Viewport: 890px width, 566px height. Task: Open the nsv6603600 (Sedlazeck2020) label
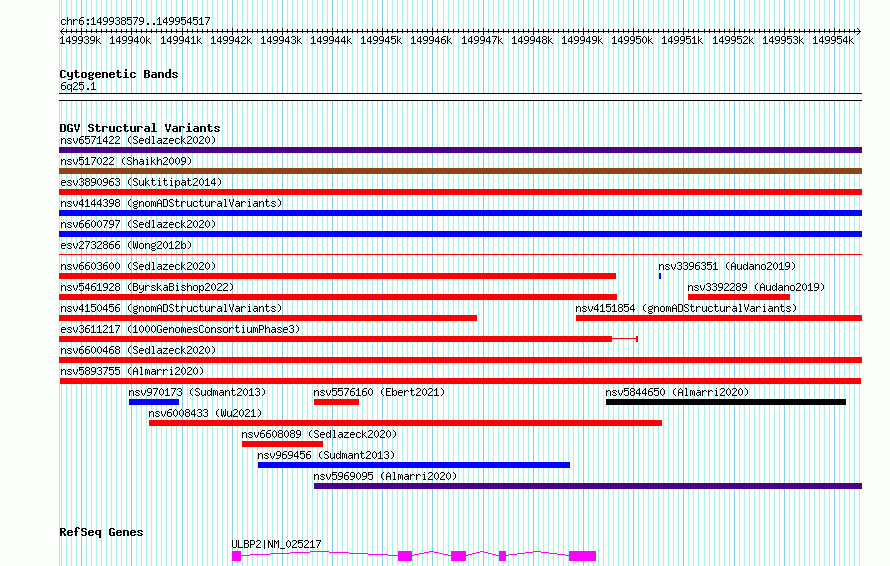138,266
